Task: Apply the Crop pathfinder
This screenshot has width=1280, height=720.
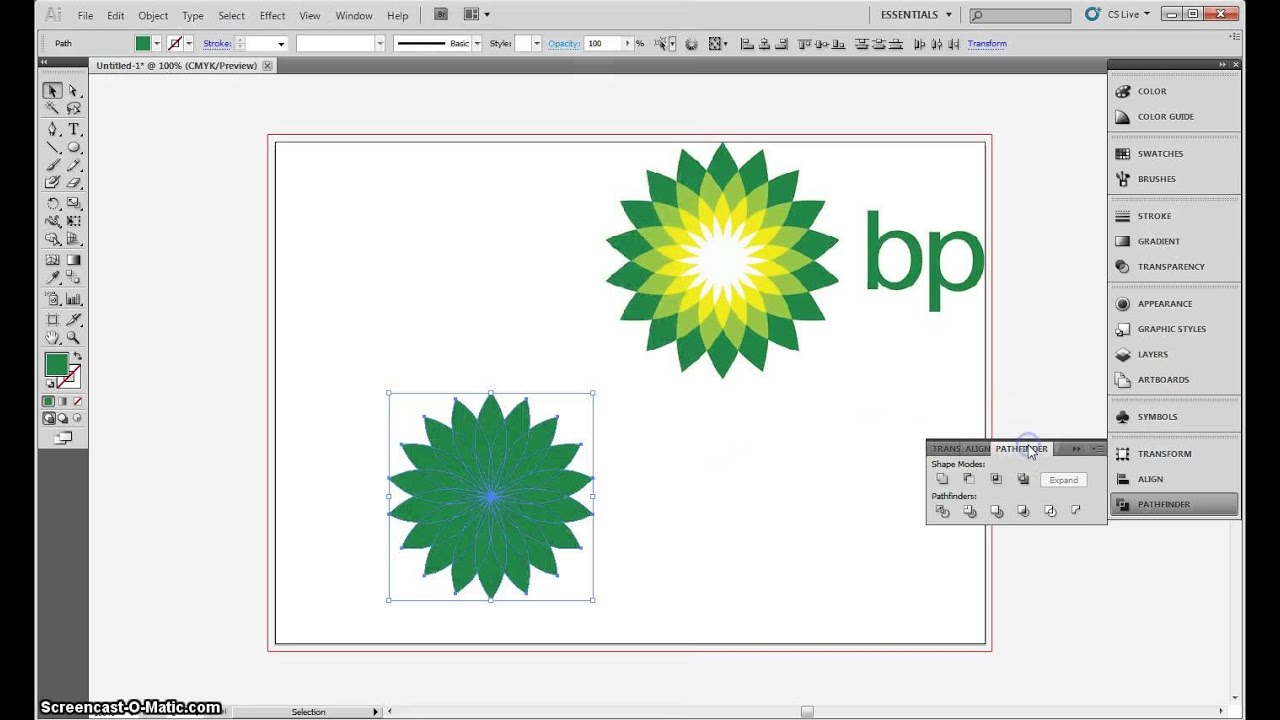Action: [x=1023, y=511]
